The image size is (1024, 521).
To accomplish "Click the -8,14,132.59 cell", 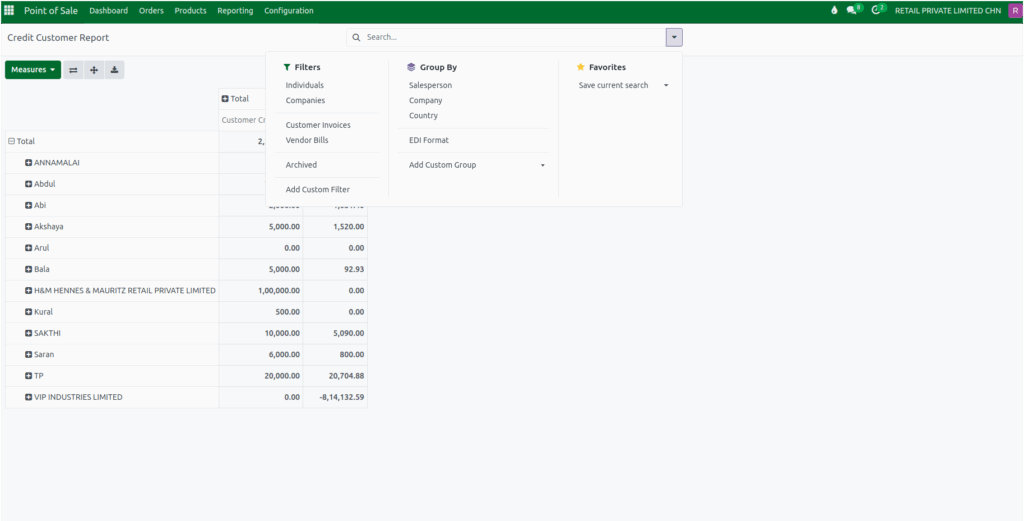I will tap(335, 397).
